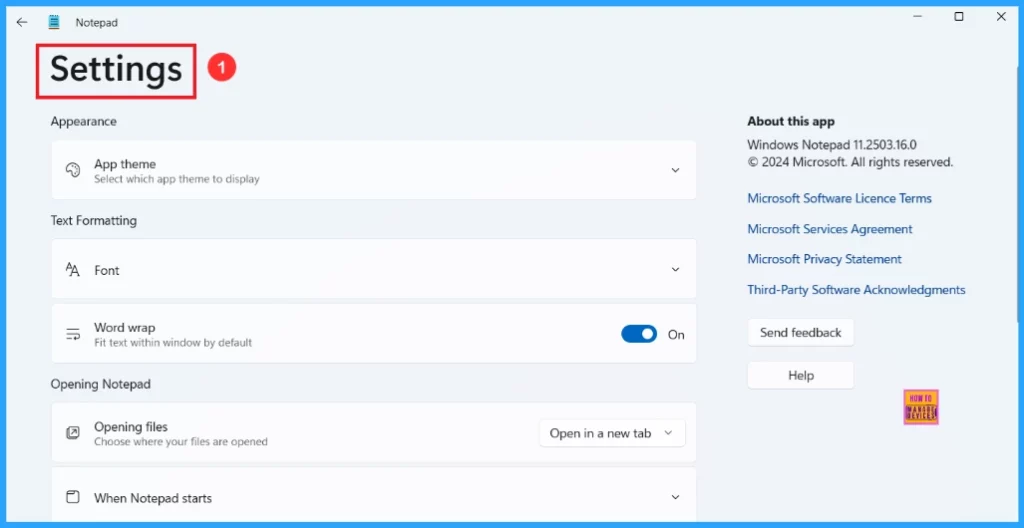Screen dimensions: 1024x528
Task: Click the vertical scrollbar on right edge
Action: pyautogui.click(x=1019, y=196)
